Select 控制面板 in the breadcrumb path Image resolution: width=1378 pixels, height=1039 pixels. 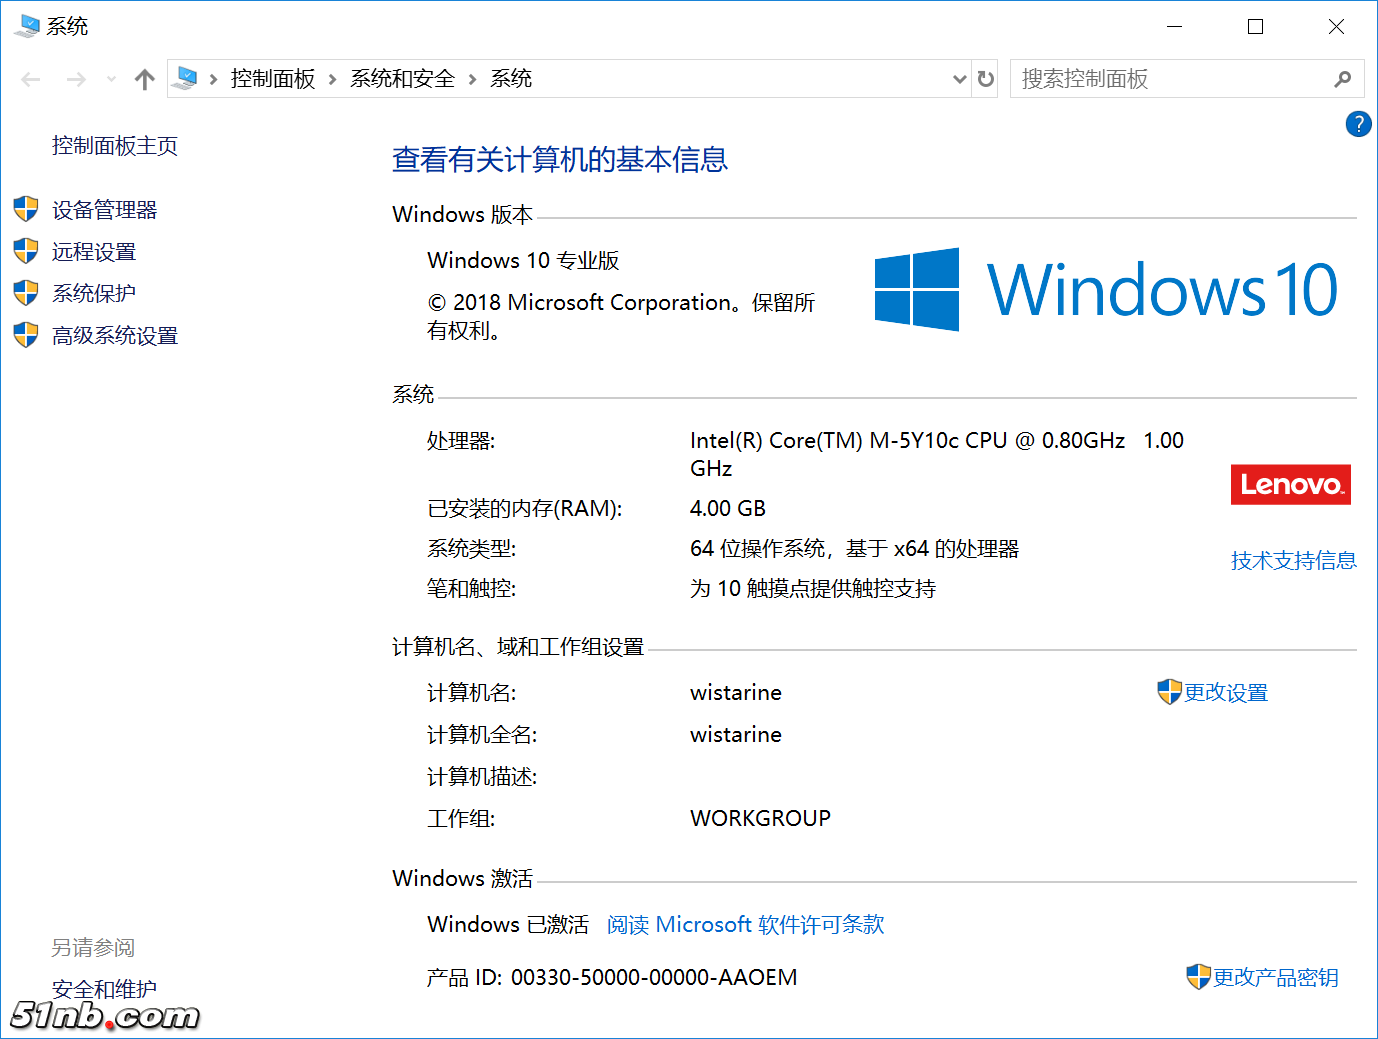[273, 79]
